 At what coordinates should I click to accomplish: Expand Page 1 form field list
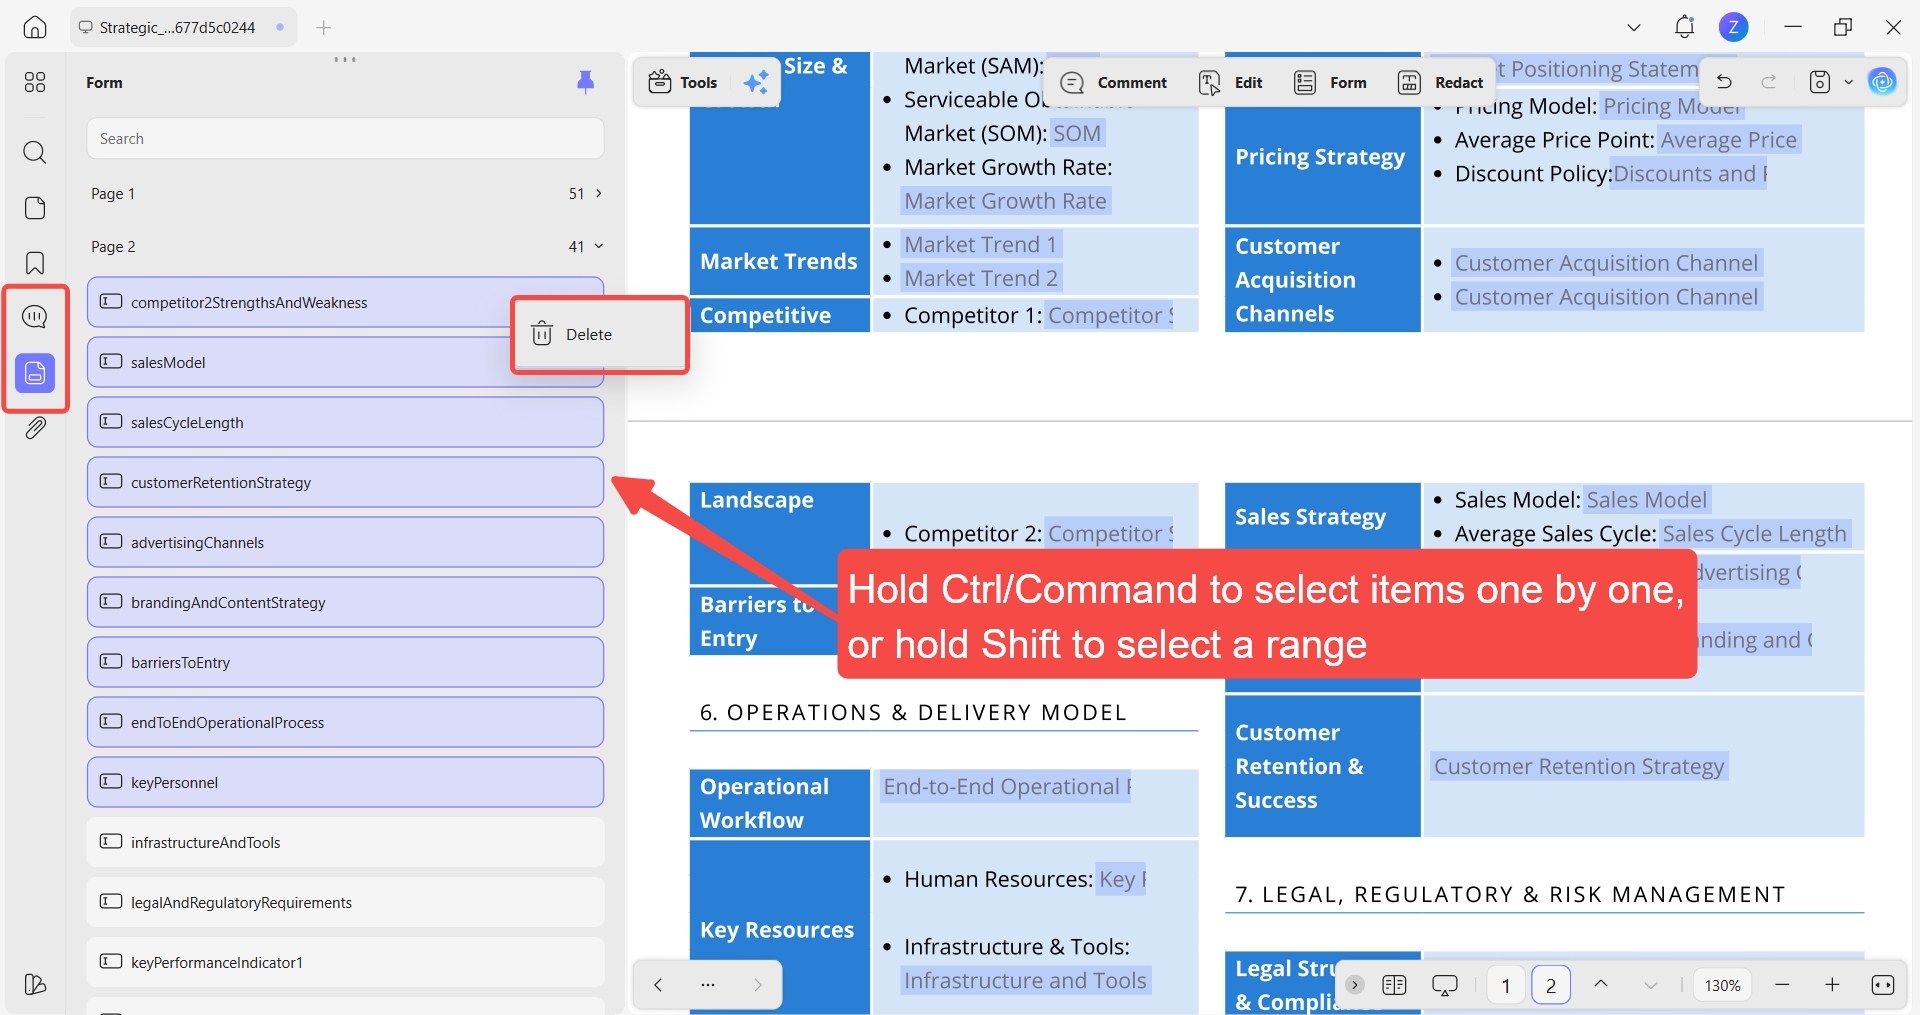coord(599,193)
